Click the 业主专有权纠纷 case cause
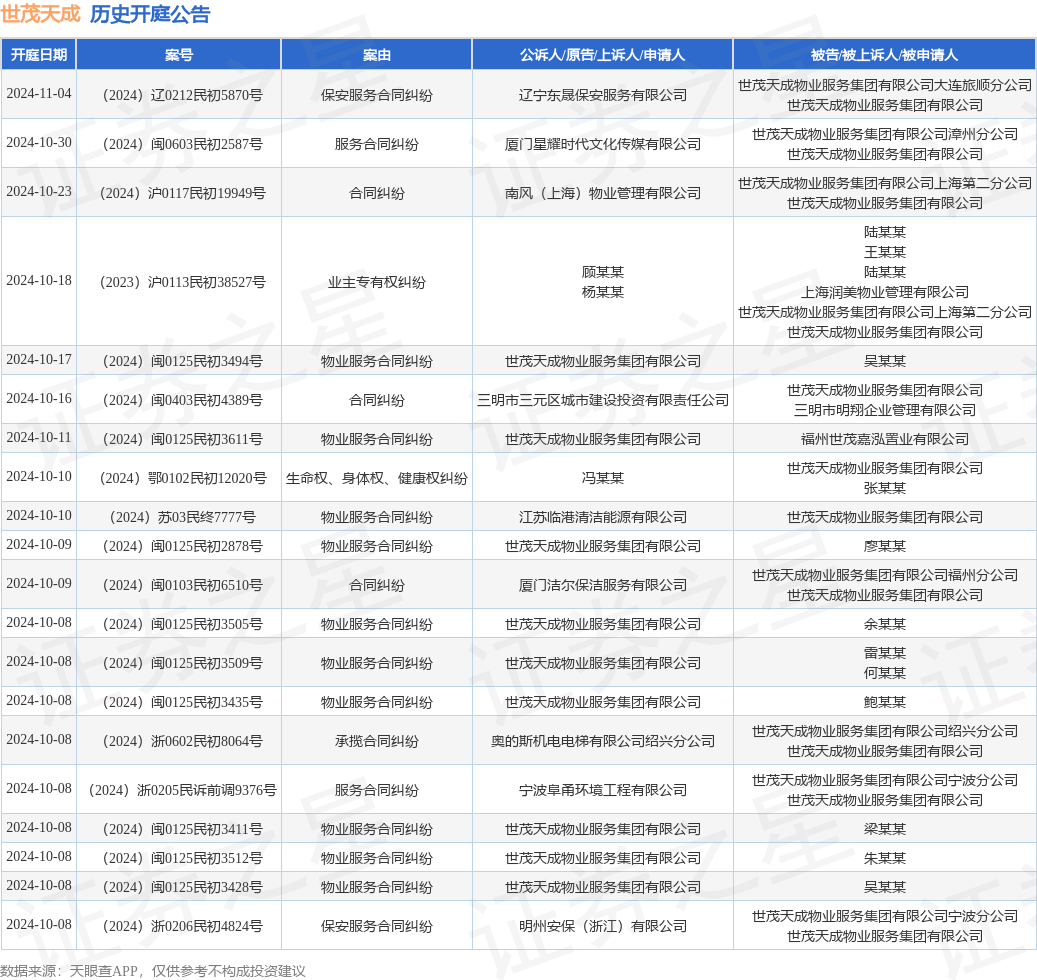The image size is (1037, 980). [377, 282]
